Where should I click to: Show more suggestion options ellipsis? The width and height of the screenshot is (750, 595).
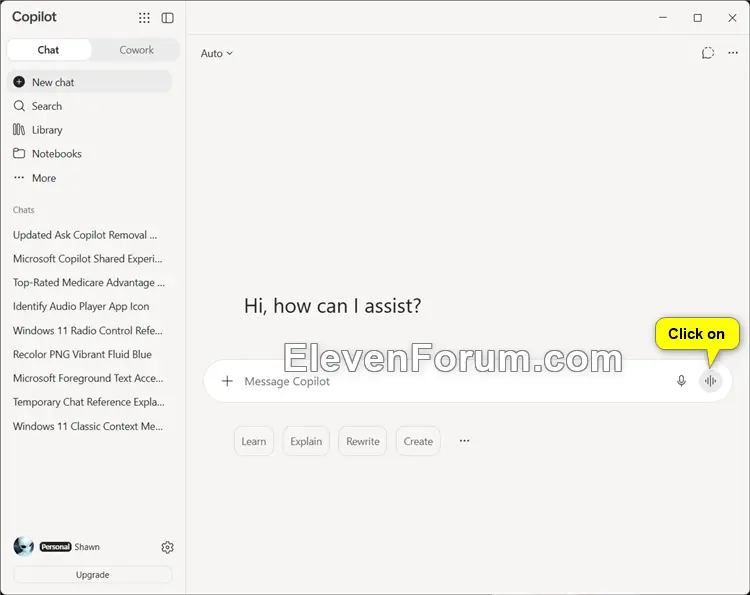[464, 441]
